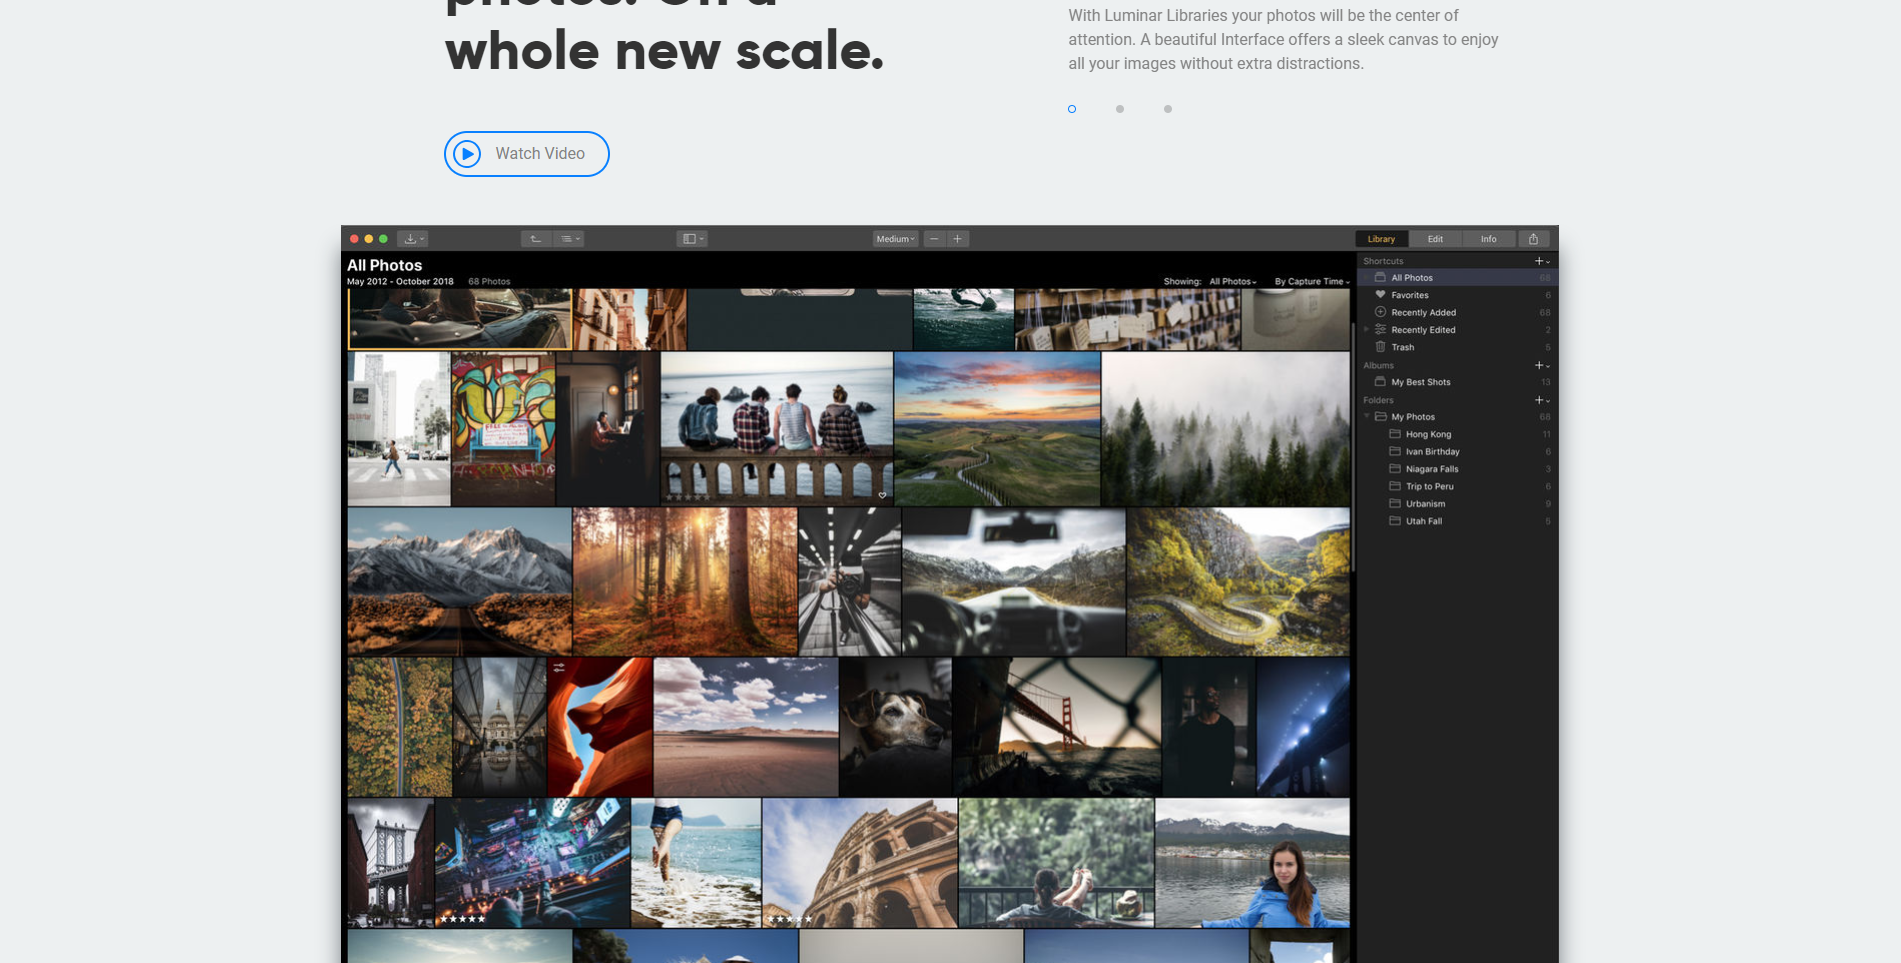The image size is (1901, 963).
Task: Open the Medium thumbnail size dropdown
Action: pyautogui.click(x=895, y=239)
